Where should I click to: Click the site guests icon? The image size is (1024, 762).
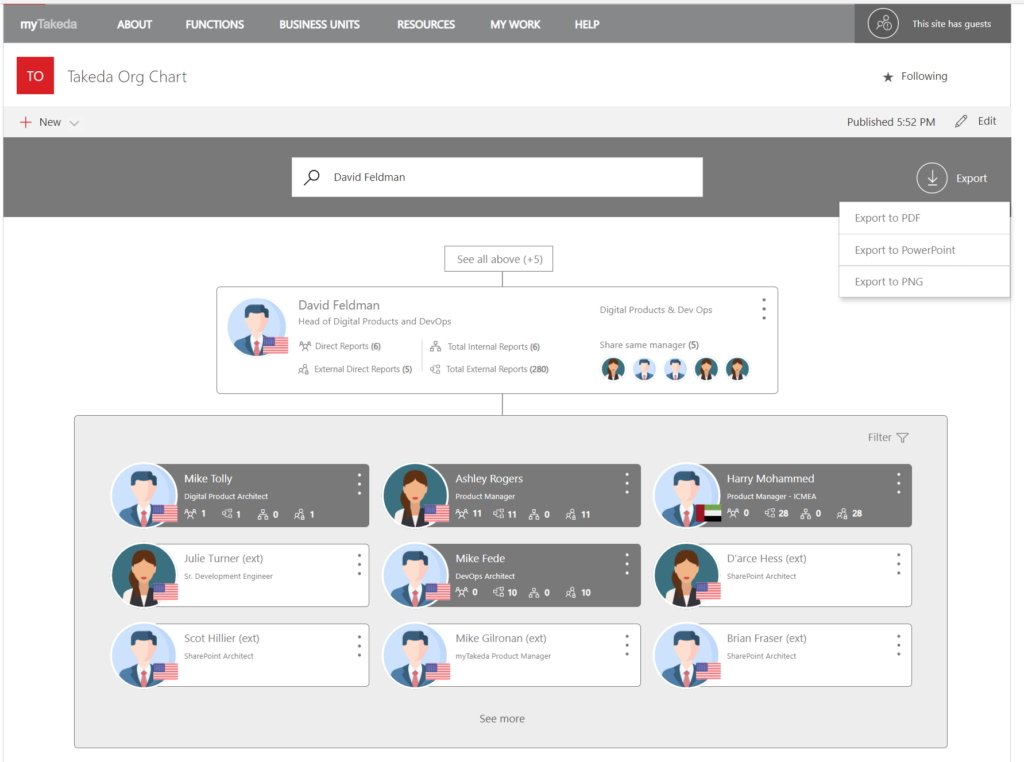pyautogui.click(x=883, y=24)
